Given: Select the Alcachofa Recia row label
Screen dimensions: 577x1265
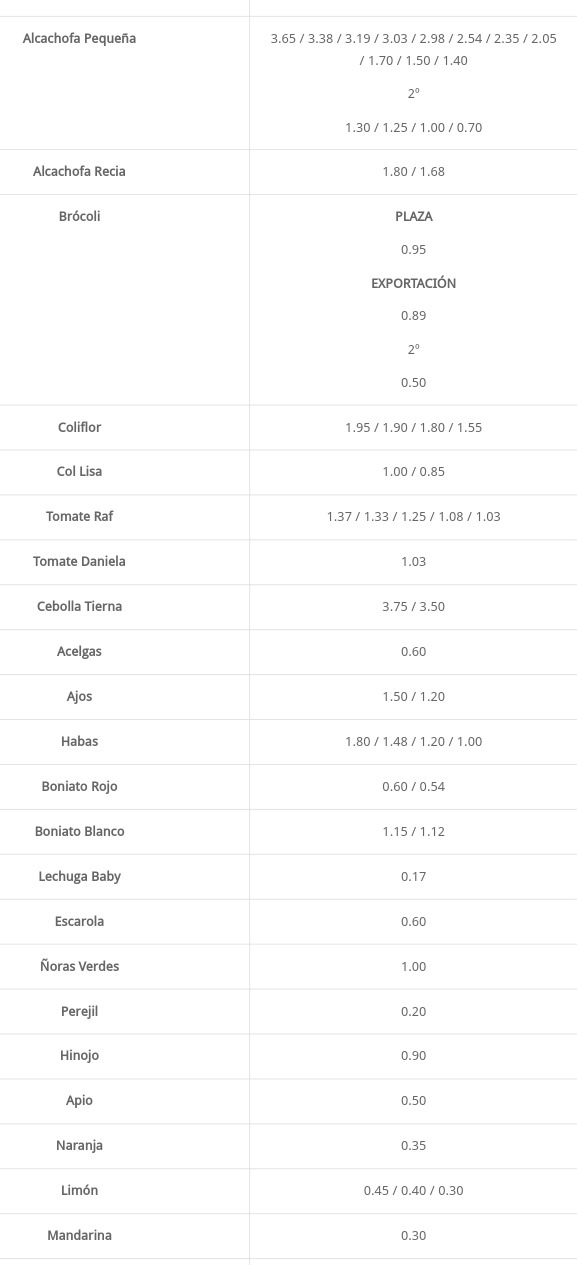Looking at the screenshot, I should point(79,171).
